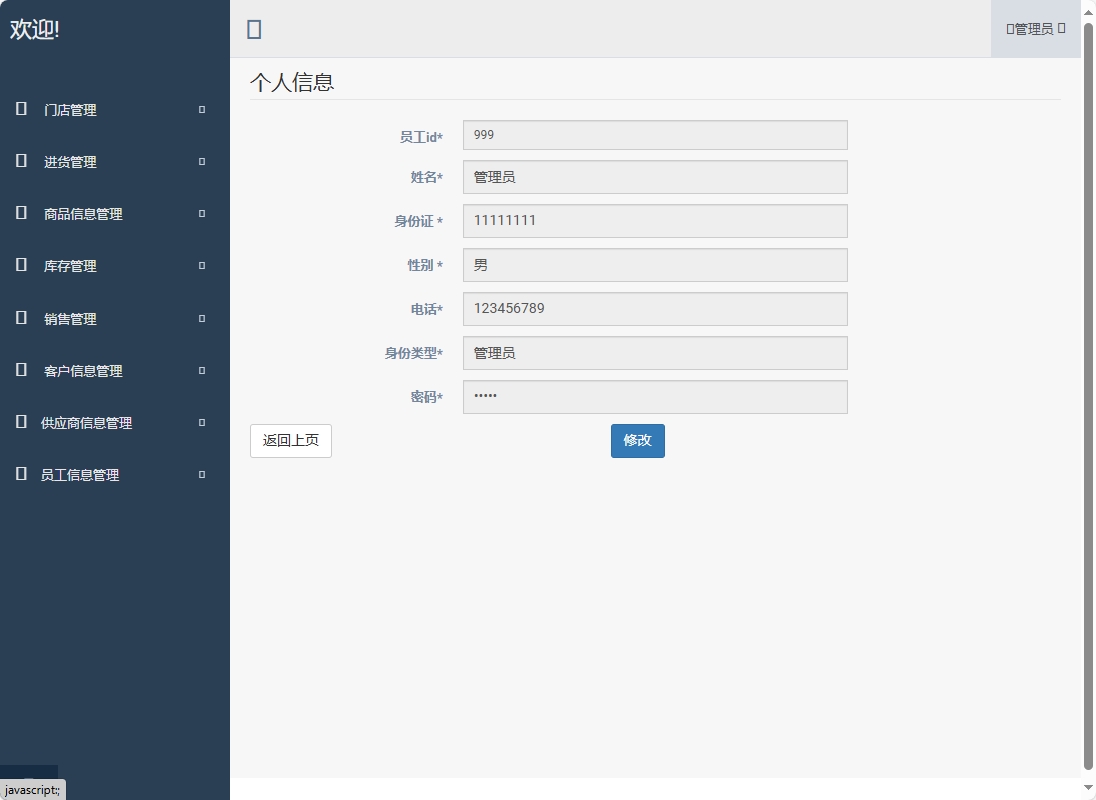Click the 门店管理 sidebar icon
Screen dimensions: 1096x800
click(21, 109)
